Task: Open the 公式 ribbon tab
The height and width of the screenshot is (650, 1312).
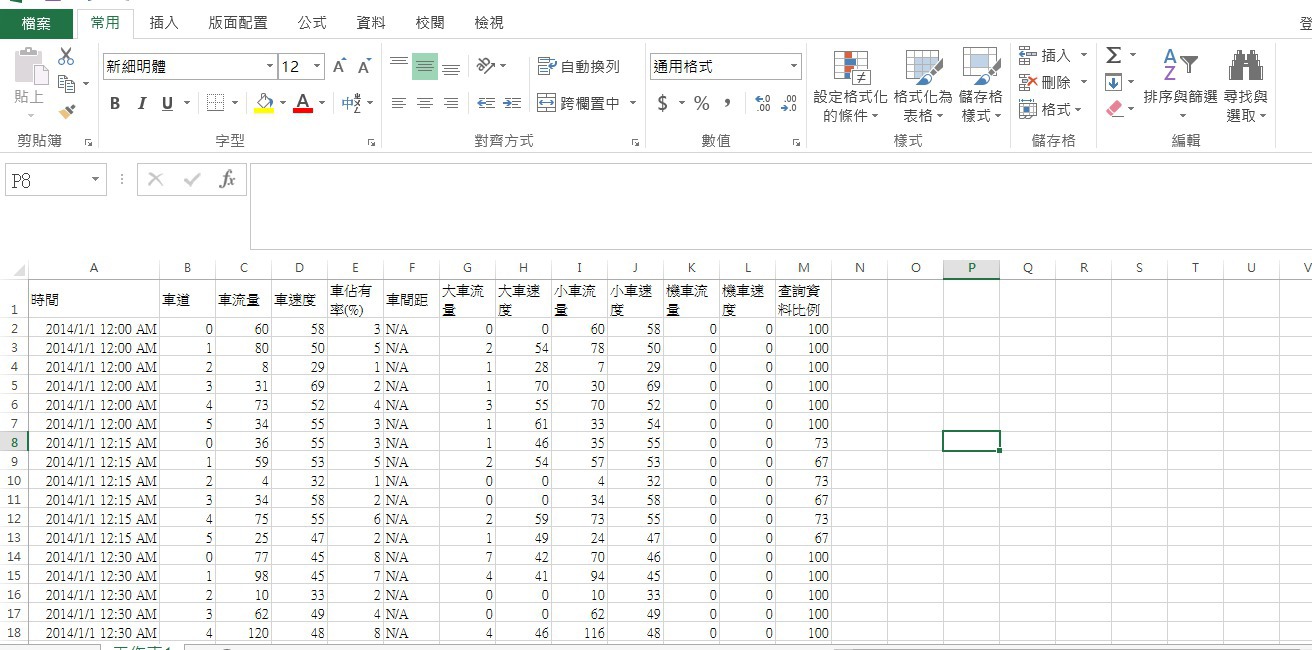Action: click(x=312, y=23)
